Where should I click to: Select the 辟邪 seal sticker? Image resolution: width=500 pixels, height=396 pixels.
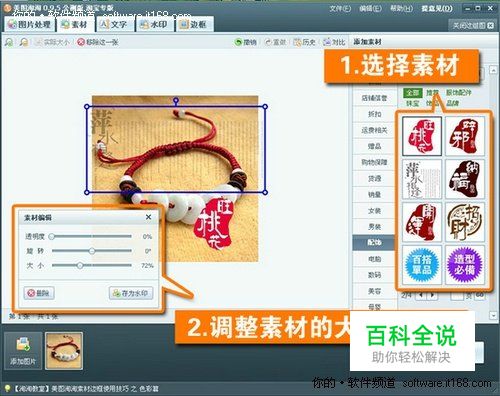[465, 136]
